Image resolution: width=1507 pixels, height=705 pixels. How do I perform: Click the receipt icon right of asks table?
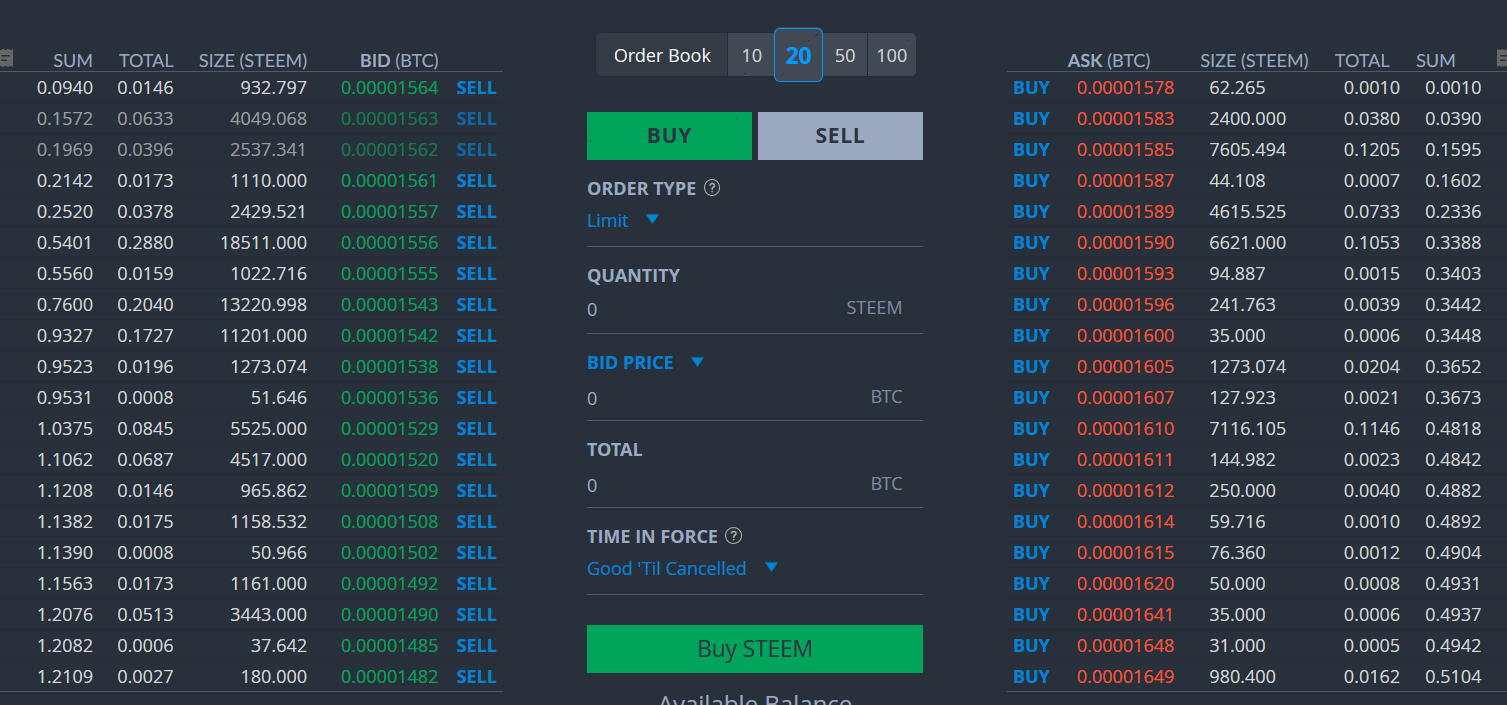click(1501, 58)
